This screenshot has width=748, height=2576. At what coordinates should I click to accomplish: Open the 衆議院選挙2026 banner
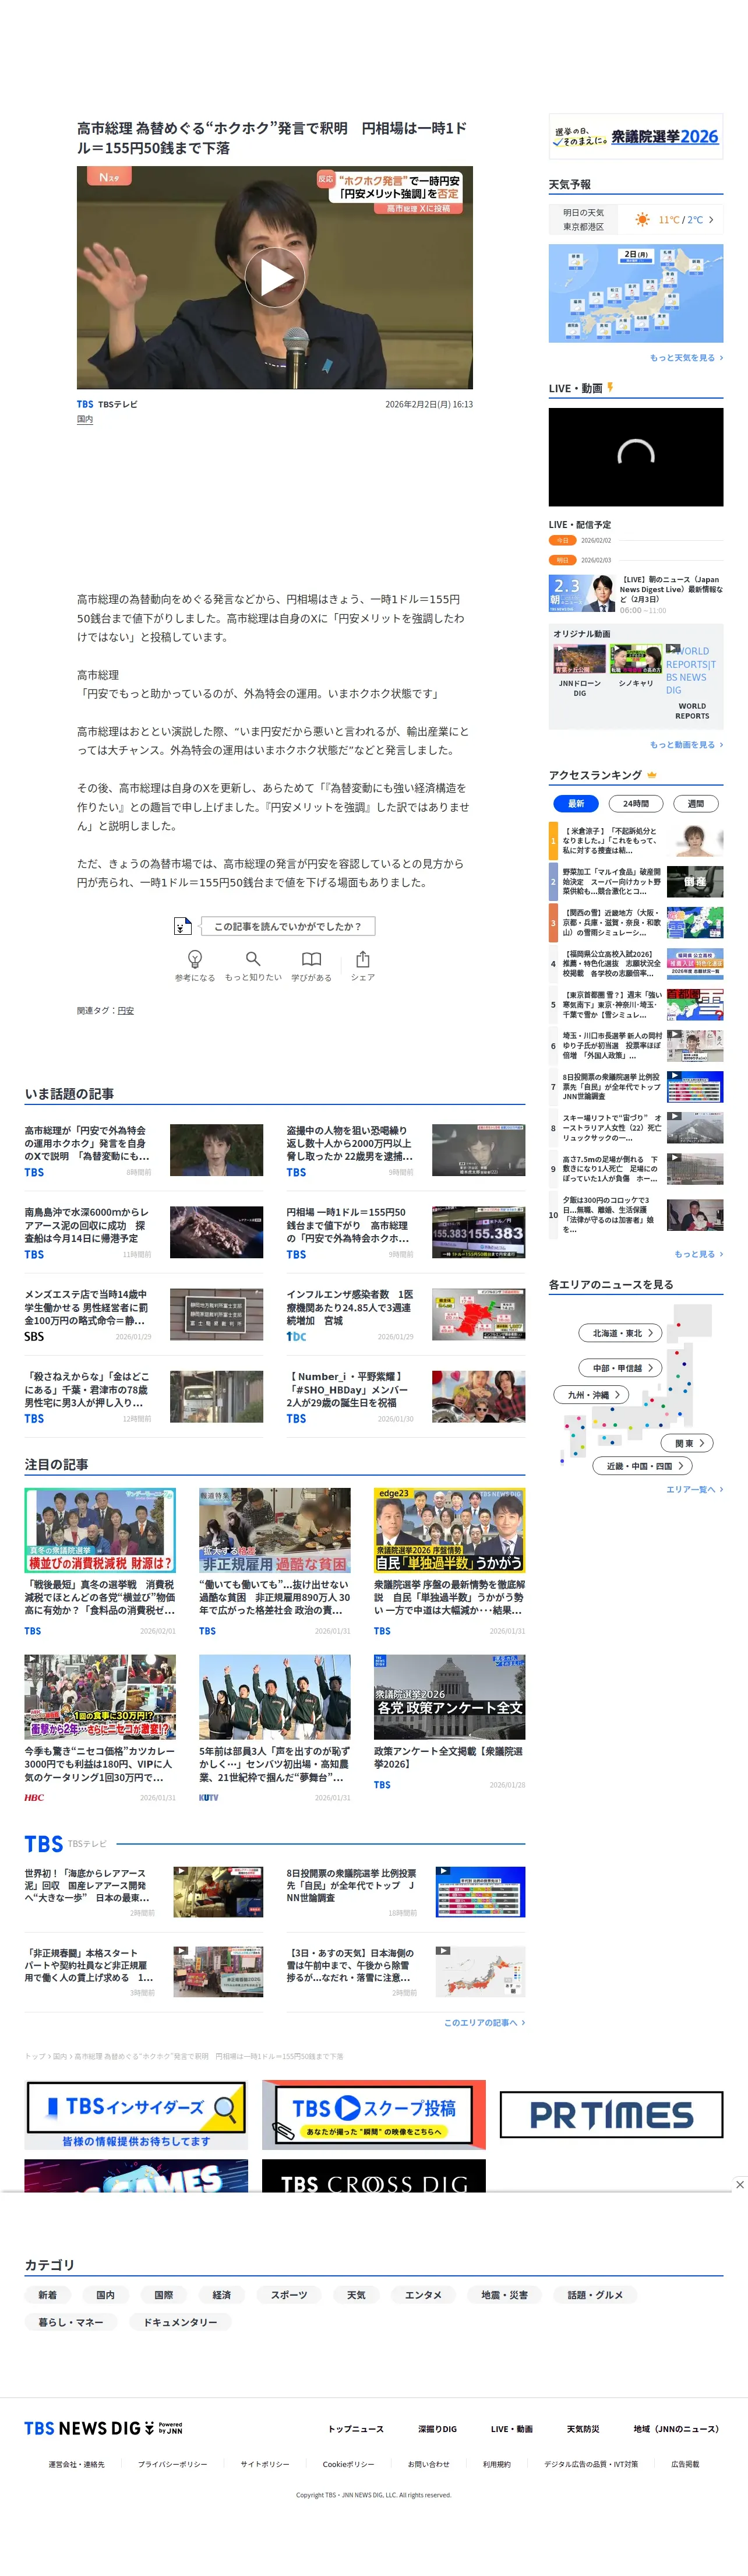click(x=636, y=137)
